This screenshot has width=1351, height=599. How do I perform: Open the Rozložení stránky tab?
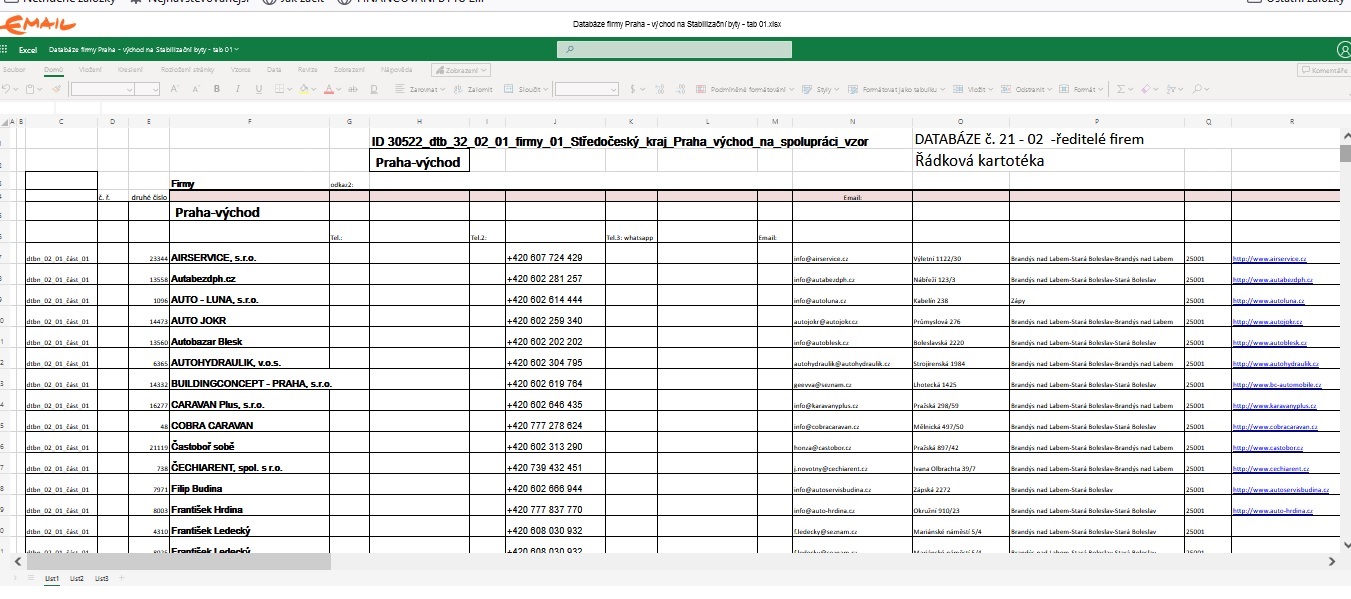click(x=188, y=70)
